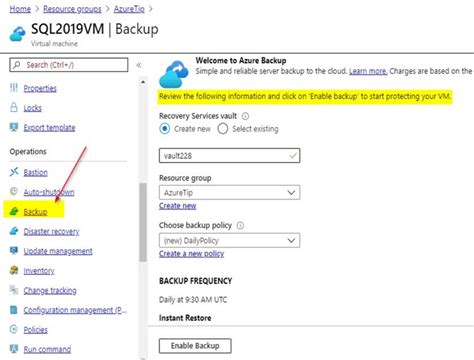This screenshot has height=360, width=474.
Task: Open the backup policy DailyPolicy dropdown
Action: (x=230, y=240)
